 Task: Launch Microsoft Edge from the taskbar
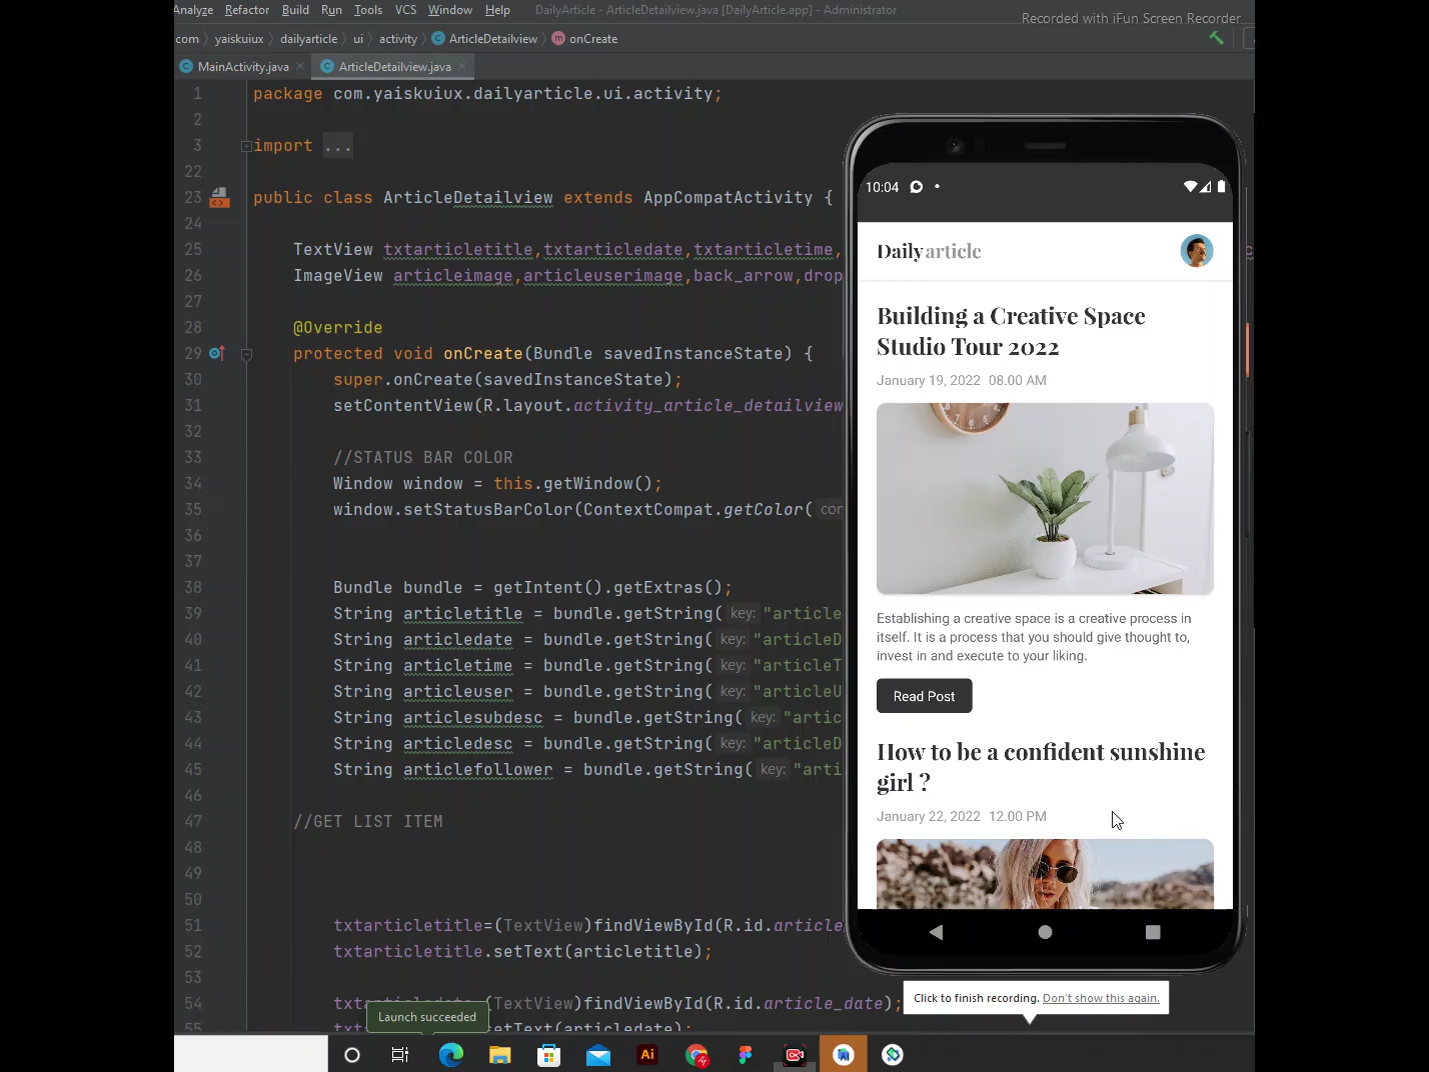coord(451,1054)
